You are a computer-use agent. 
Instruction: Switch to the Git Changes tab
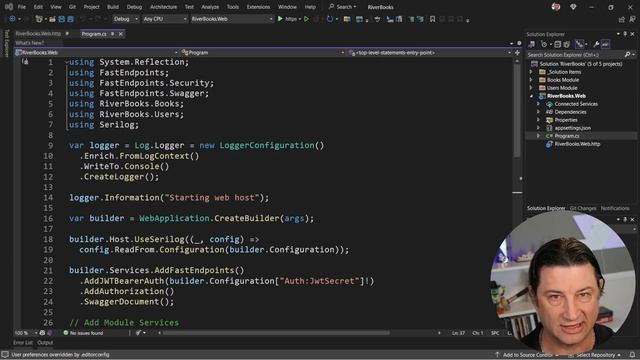(x=583, y=208)
